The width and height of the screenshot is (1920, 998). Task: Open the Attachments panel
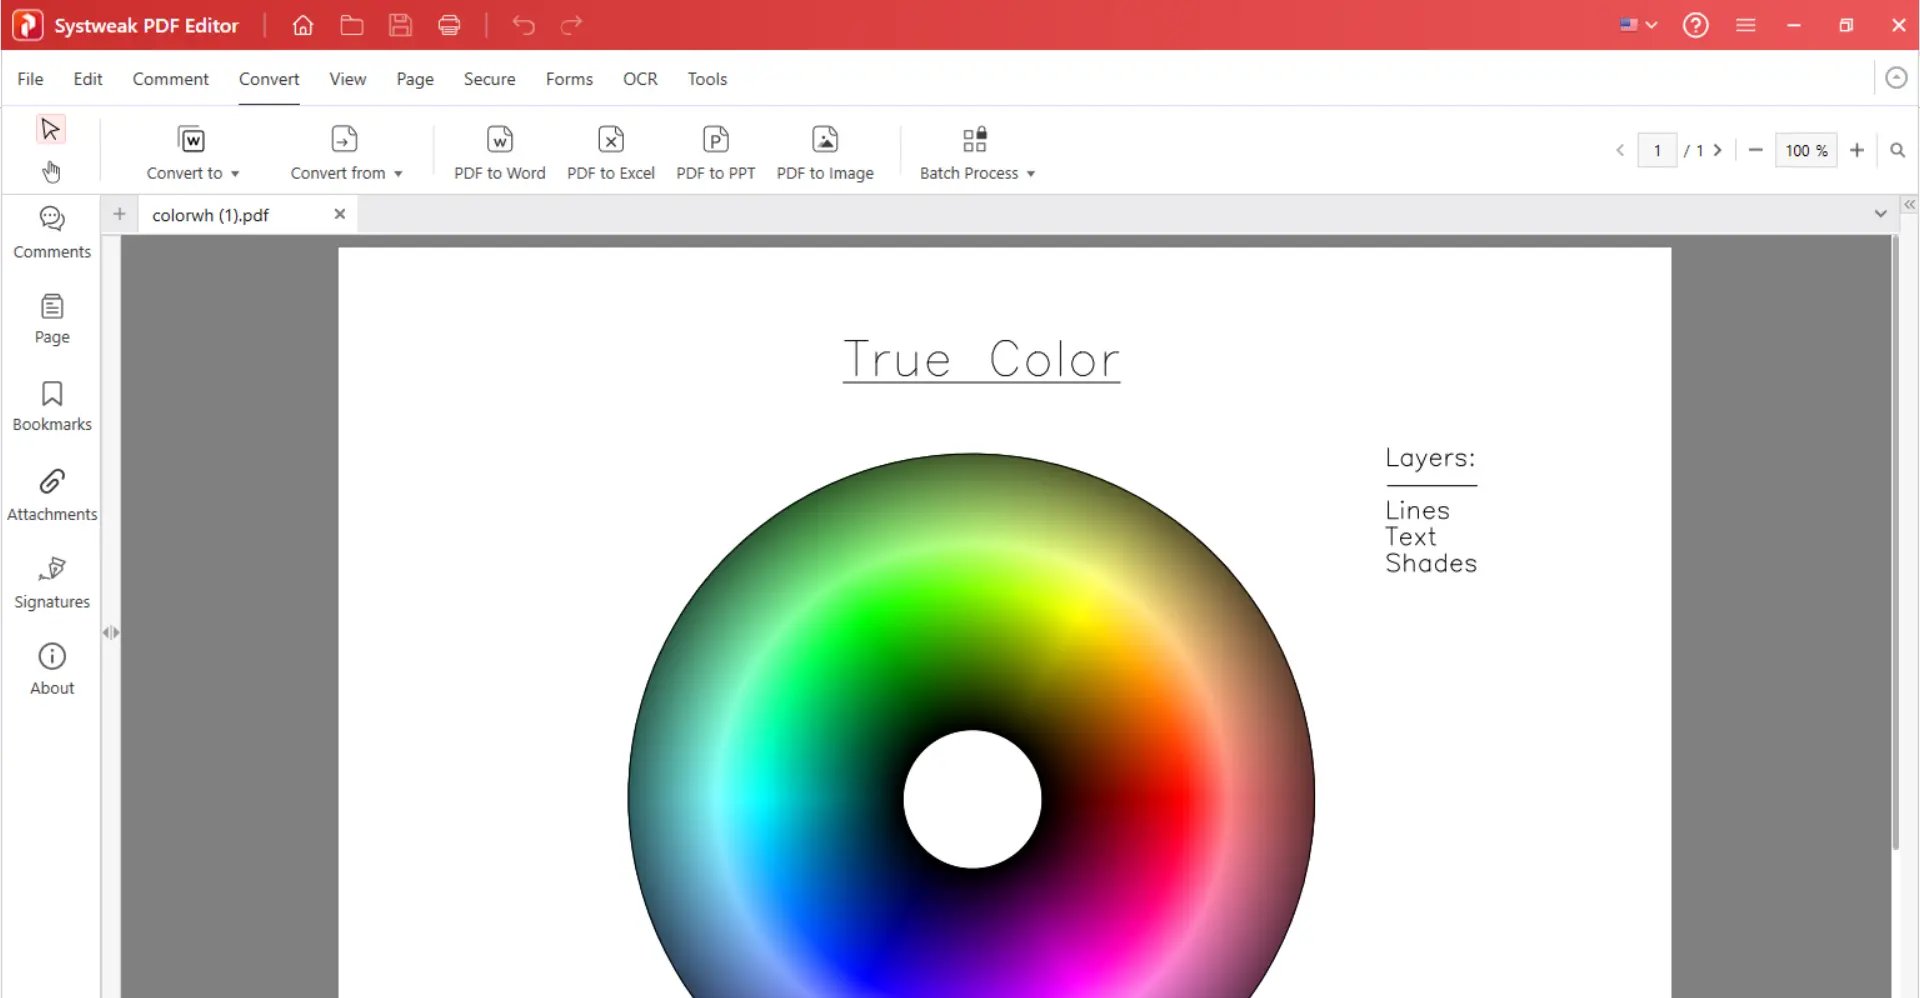pos(52,495)
